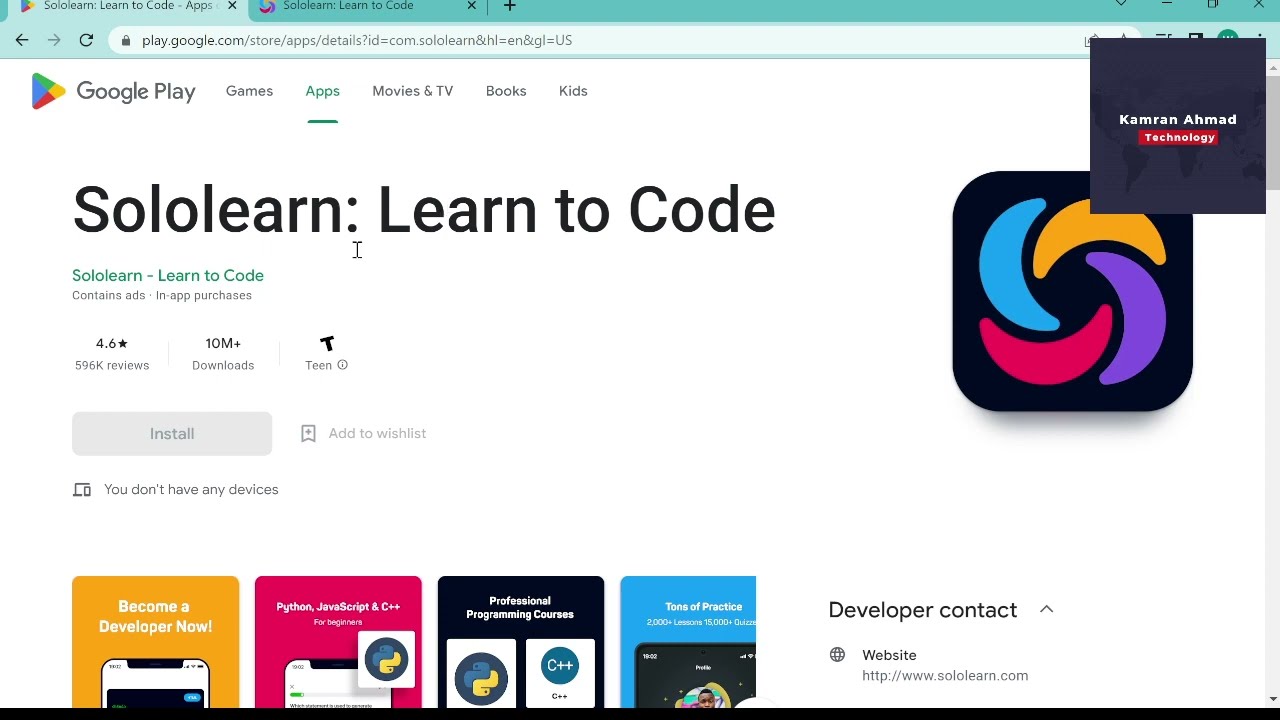Click the globe Website icon
Screen dimensions: 1280x720
(x=837, y=655)
